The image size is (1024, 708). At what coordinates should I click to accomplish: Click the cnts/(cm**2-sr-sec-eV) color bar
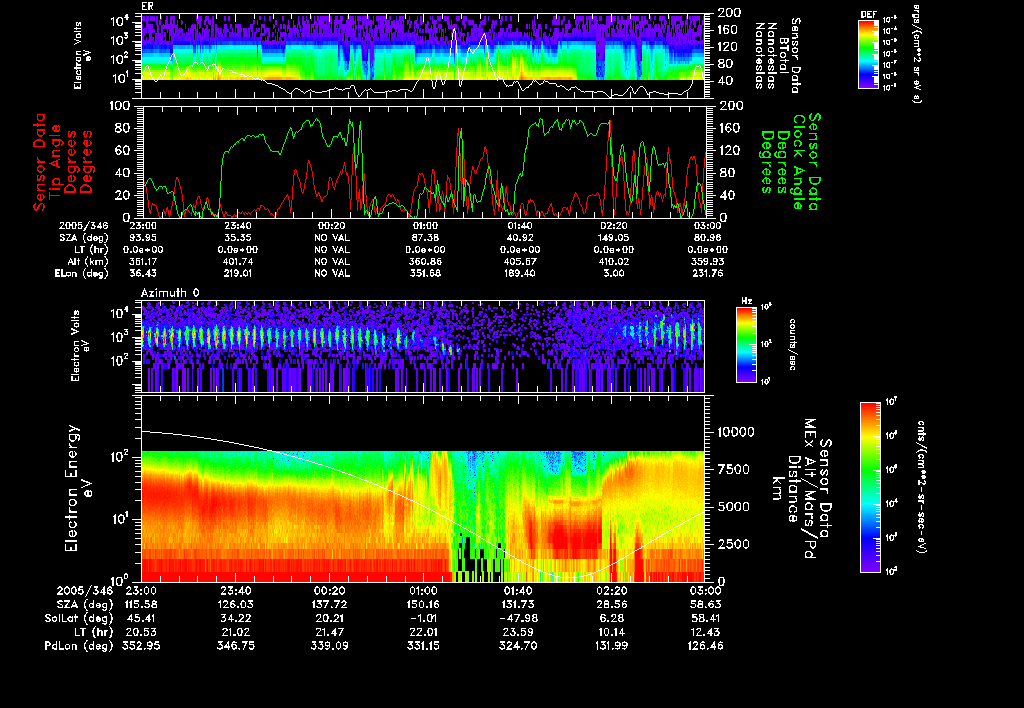[x=870, y=487]
